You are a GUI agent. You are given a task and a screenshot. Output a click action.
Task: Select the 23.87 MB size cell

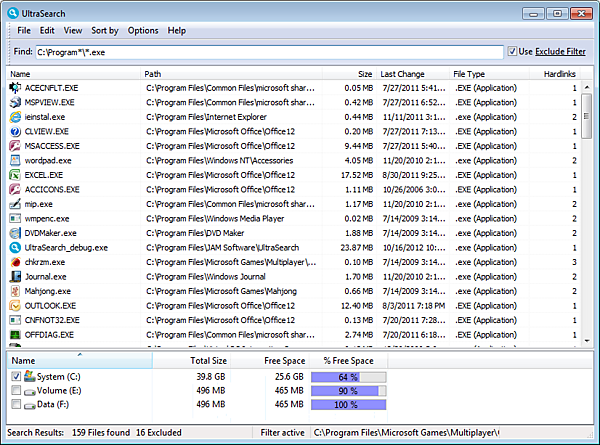coord(357,248)
